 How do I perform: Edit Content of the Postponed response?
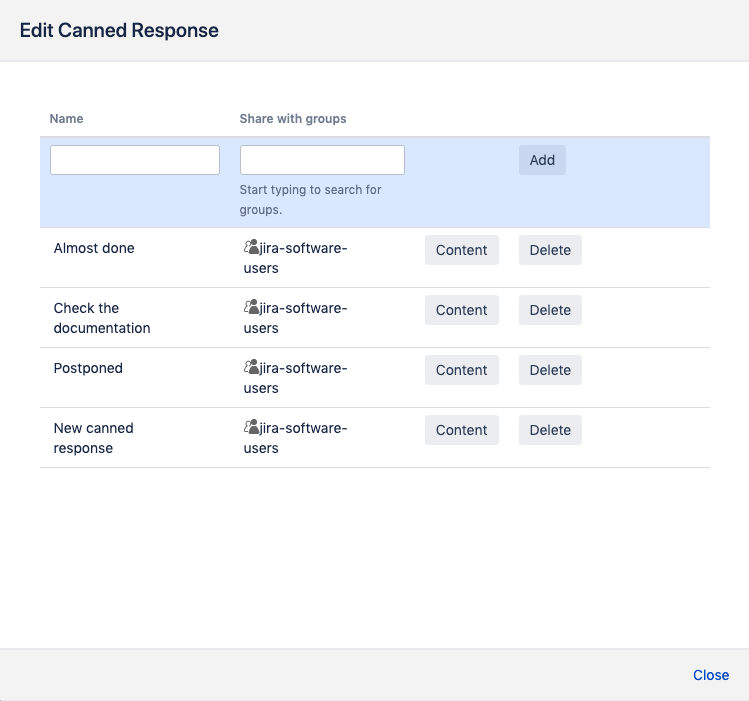point(461,370)
